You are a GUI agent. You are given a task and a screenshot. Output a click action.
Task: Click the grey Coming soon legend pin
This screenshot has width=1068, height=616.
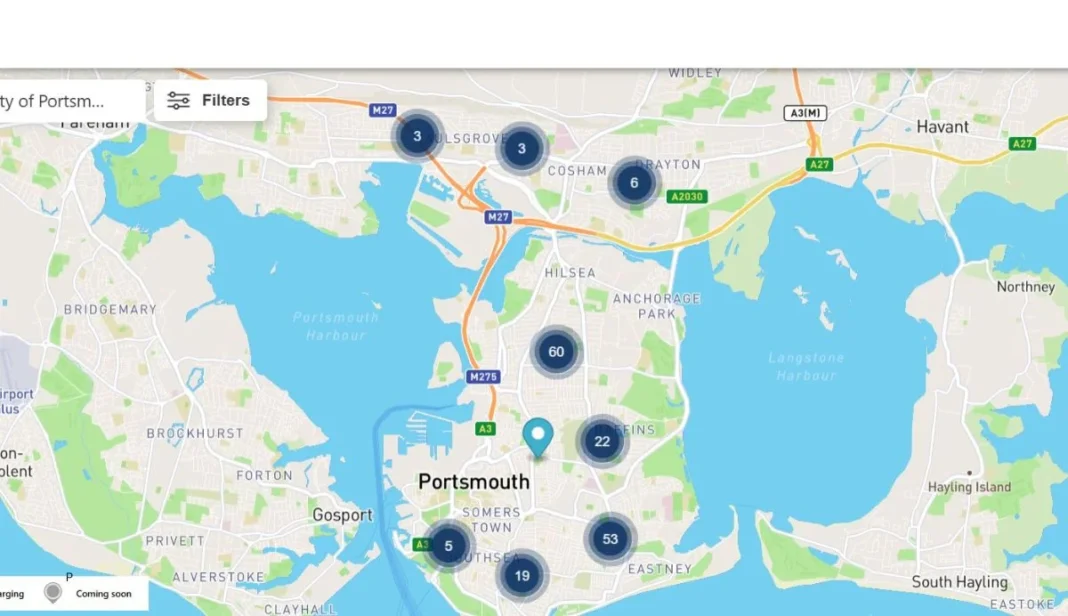click(x=53, y=593)
